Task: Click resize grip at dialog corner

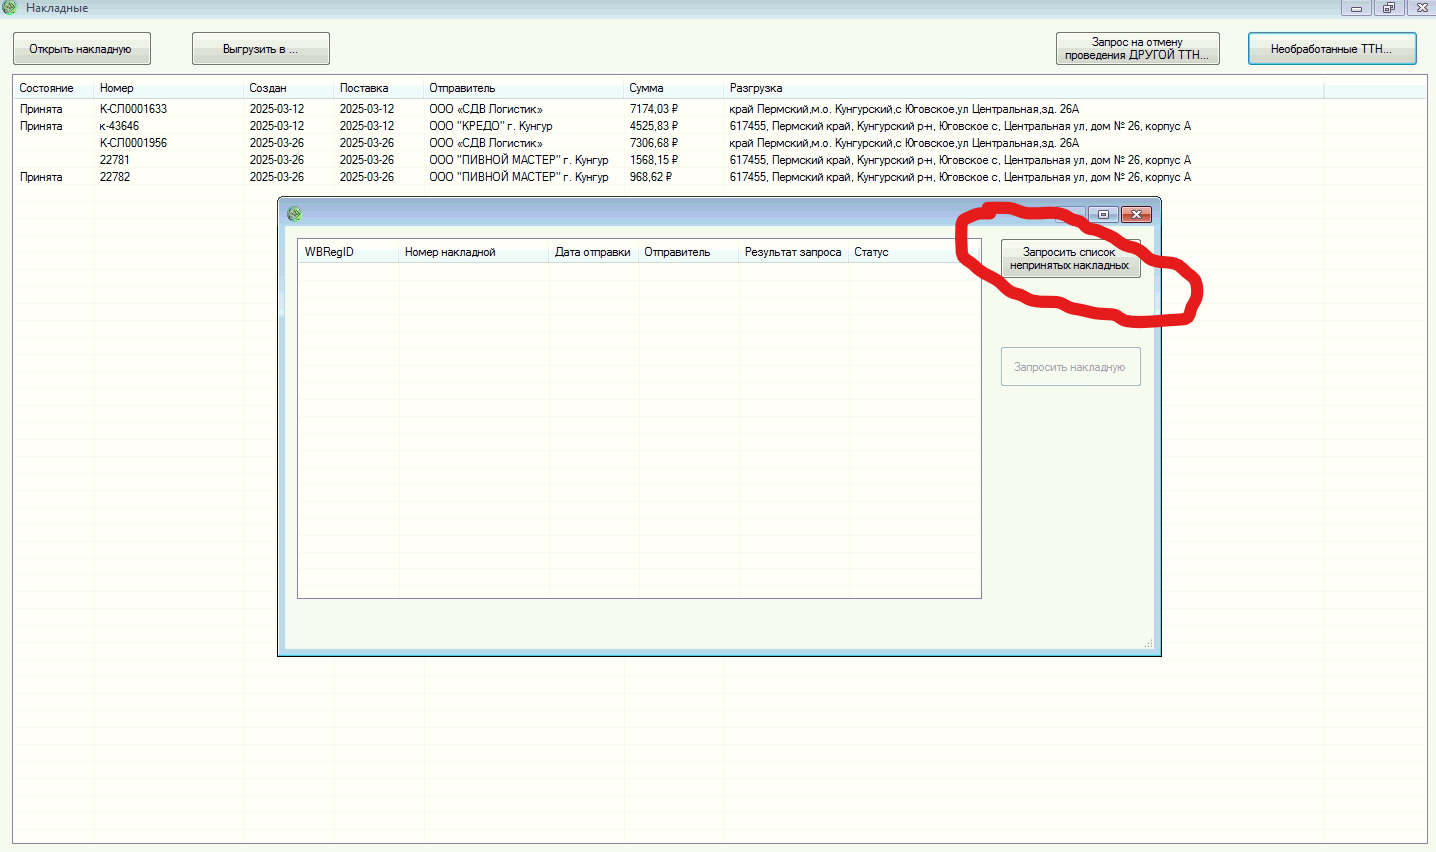Action: click(1148, 644)
